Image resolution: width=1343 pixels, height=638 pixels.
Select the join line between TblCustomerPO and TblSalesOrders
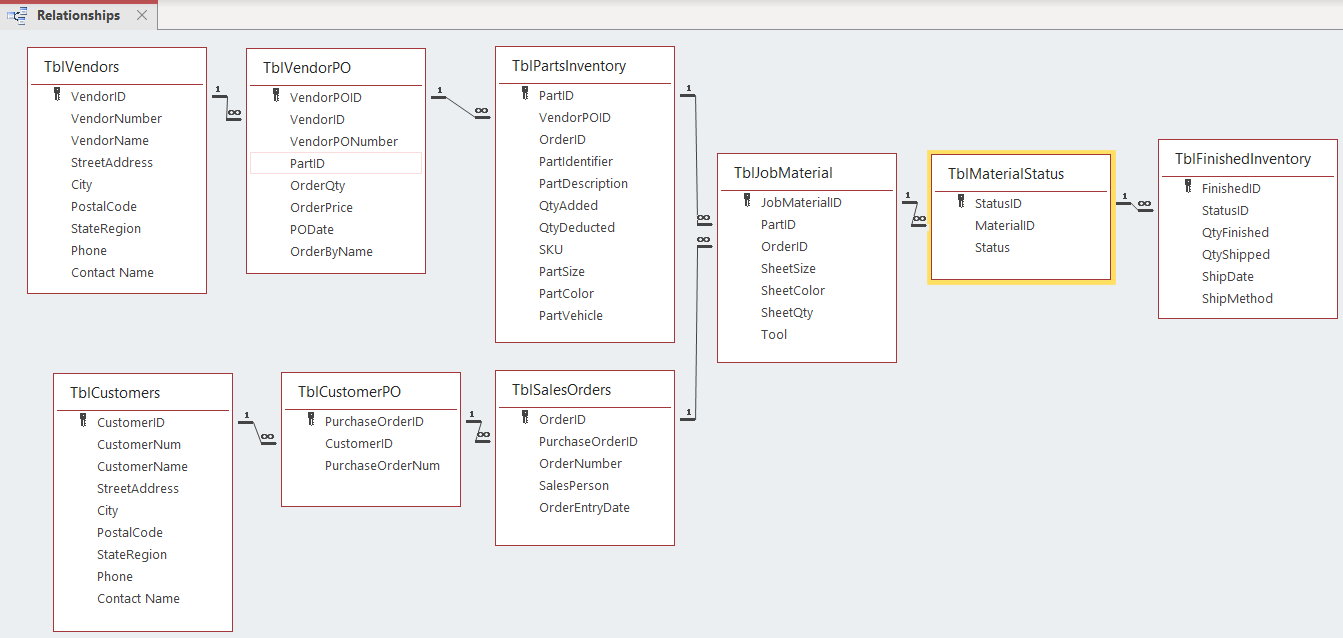(x=480, y=430)
